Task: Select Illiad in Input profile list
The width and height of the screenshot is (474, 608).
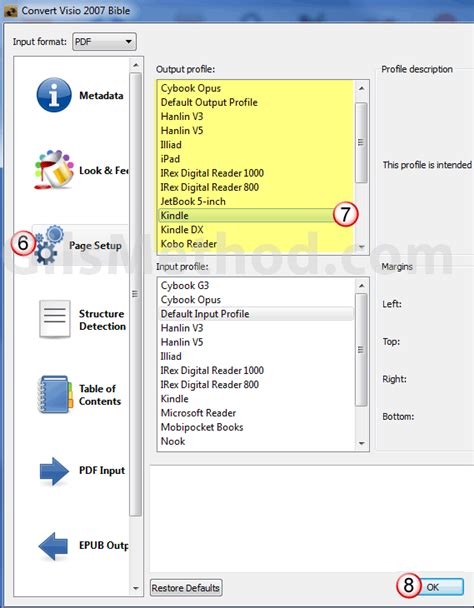Action: coord(256,356)
